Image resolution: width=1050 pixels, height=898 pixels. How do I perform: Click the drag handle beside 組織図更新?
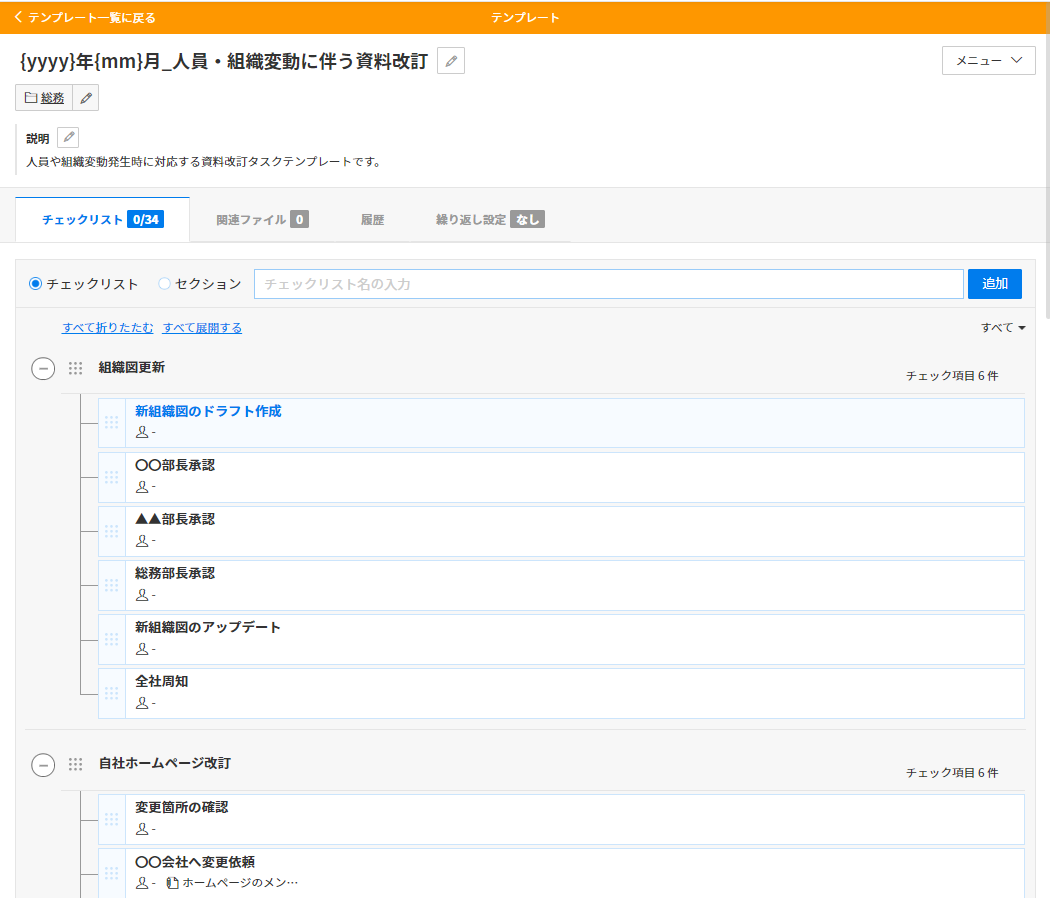pyautogui.click(x=75, y=368)
